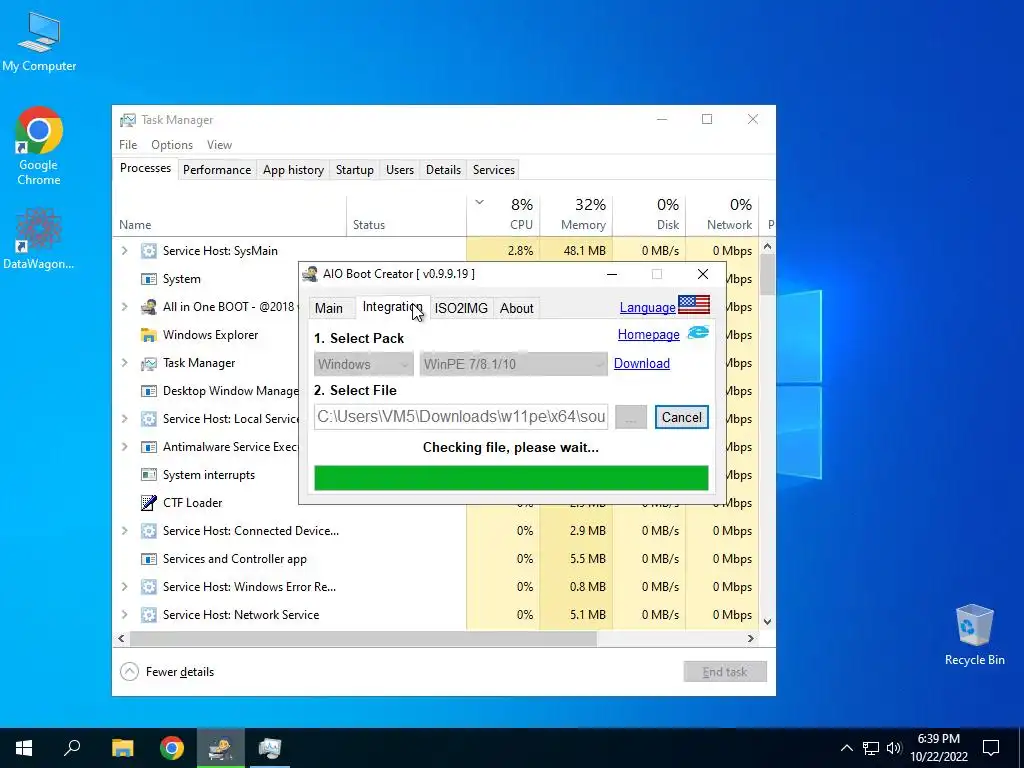The image size is (1024, 768).
Task: Select the CTF Loader pen icon
Action: (x=149, y=503)
